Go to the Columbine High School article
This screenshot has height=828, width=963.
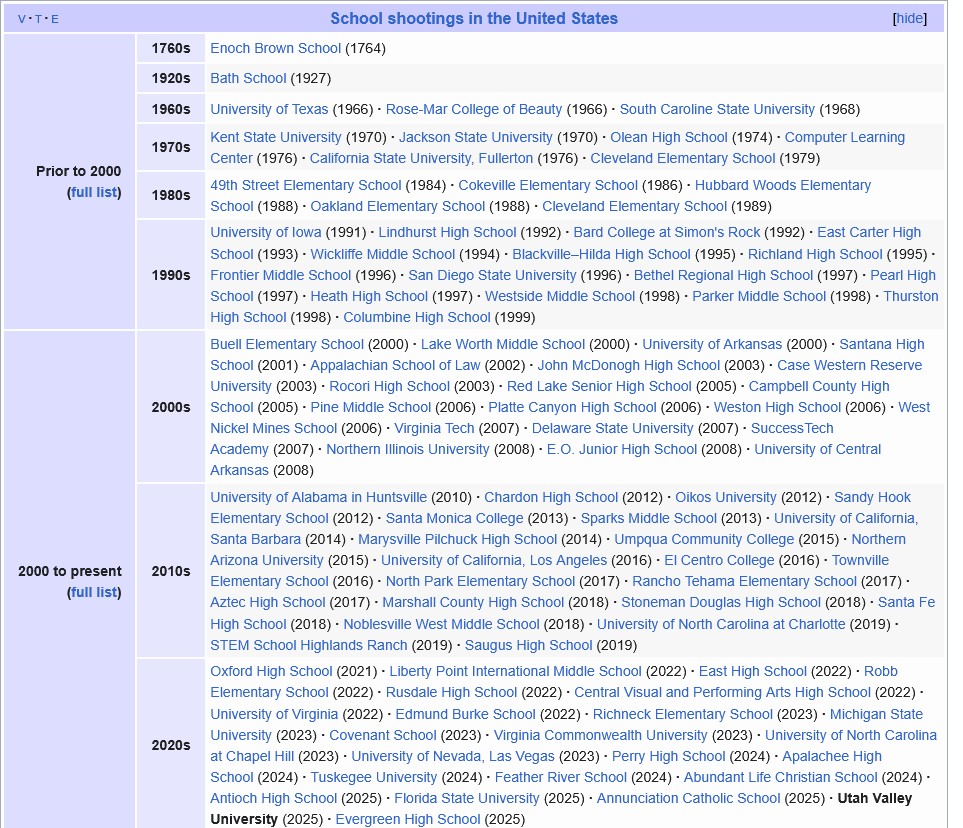click(416, 317)
